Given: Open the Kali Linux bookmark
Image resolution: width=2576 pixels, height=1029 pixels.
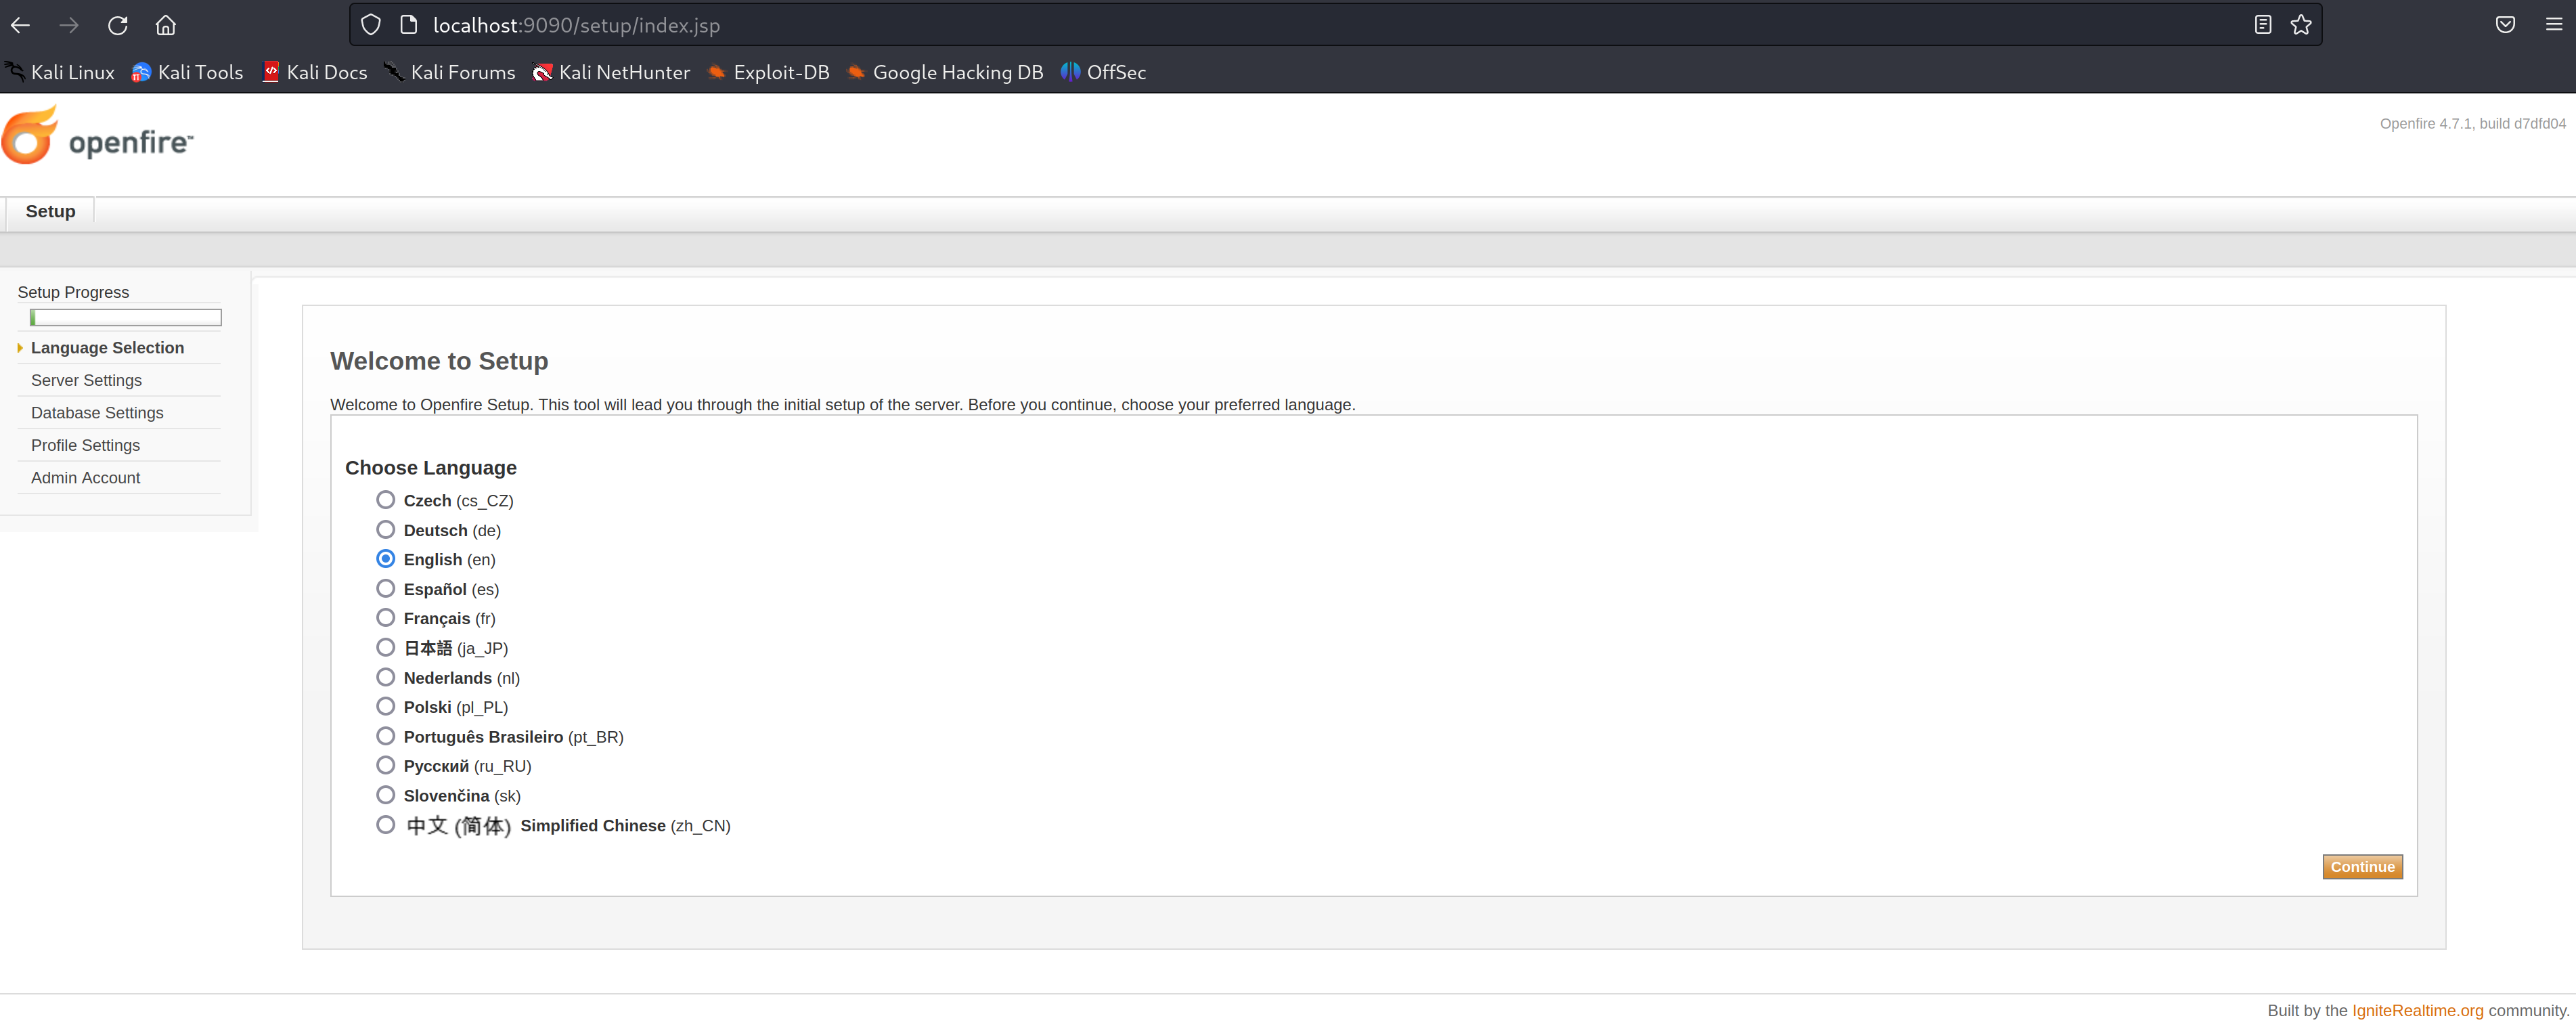Looking at the screenshot, I should tap(60, 72).
